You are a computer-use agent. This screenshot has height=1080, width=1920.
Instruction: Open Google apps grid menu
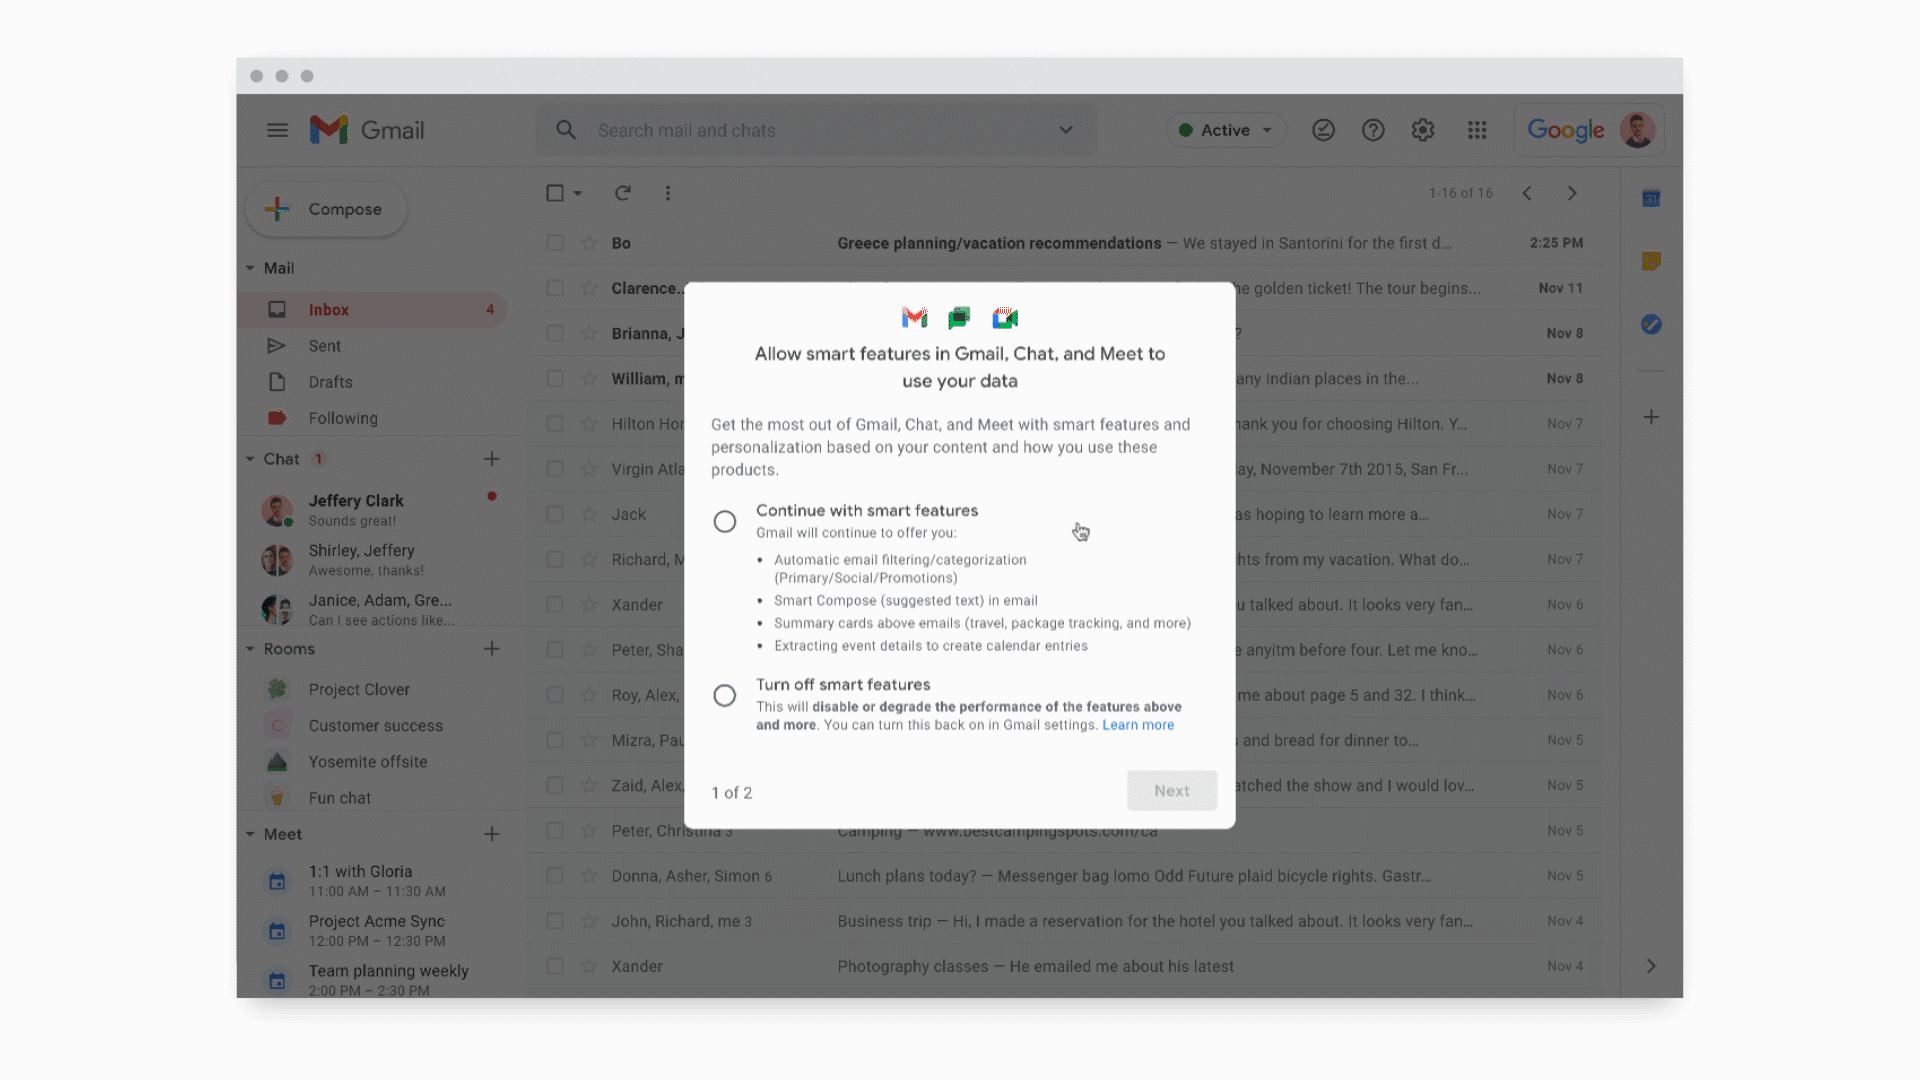(1477, 129)
